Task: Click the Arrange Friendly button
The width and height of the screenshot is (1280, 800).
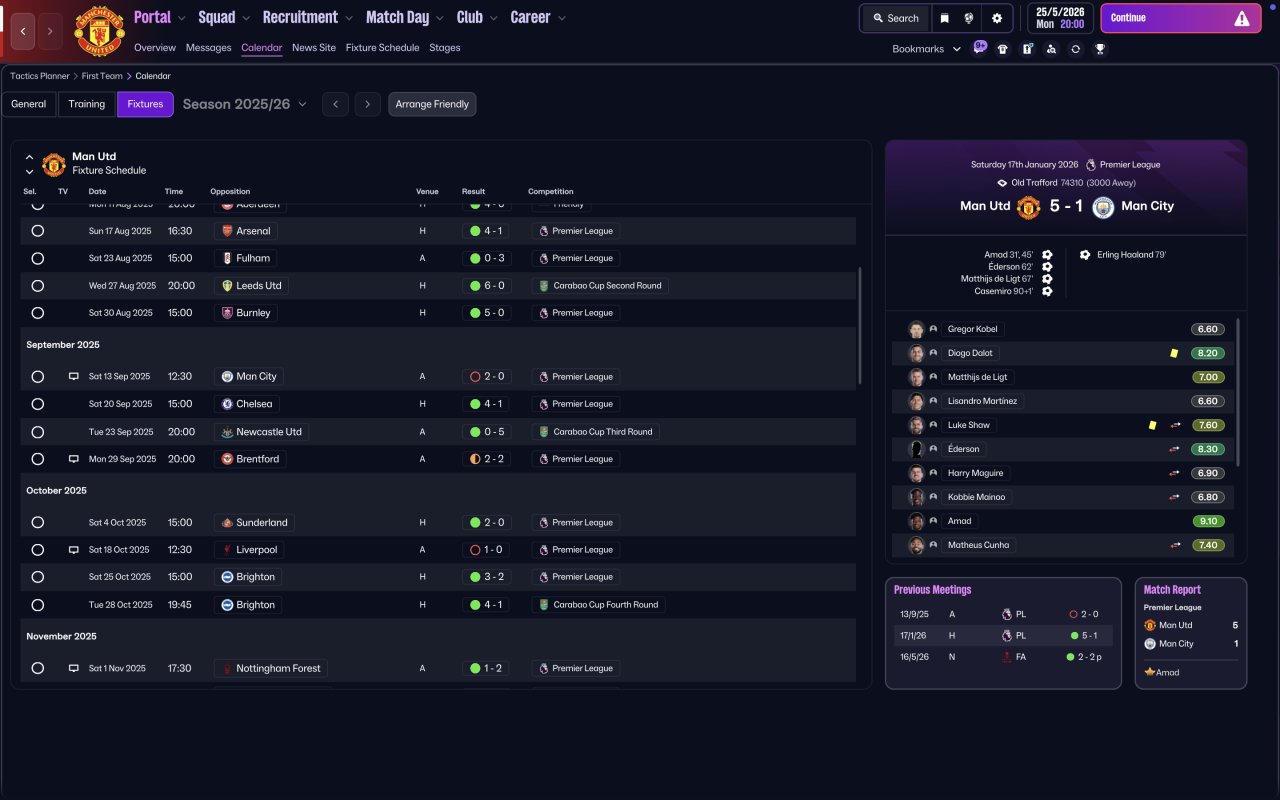Action: 432,104
